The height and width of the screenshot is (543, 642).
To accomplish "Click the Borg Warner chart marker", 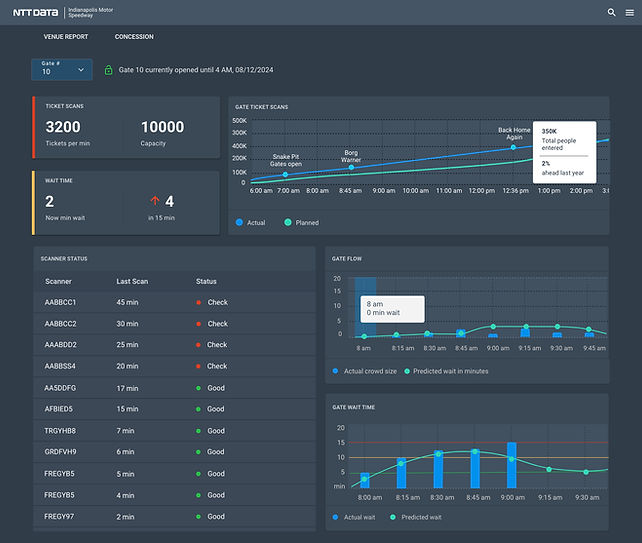I will (351, 167).
